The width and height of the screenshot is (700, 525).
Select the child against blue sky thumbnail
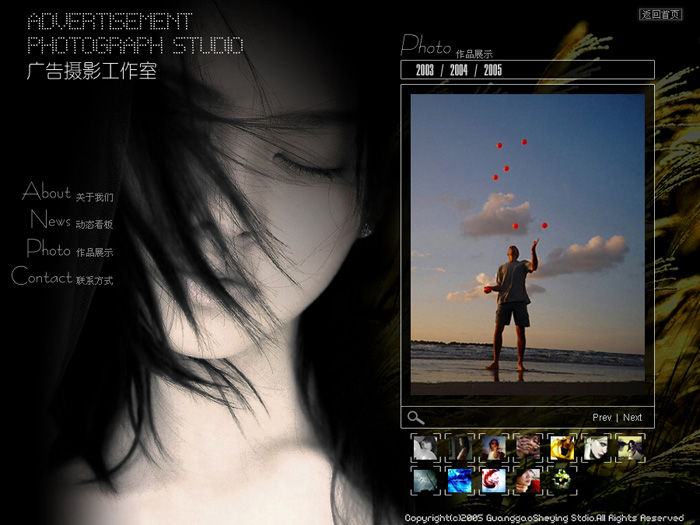pyautogui.click(x=493, y=448)
